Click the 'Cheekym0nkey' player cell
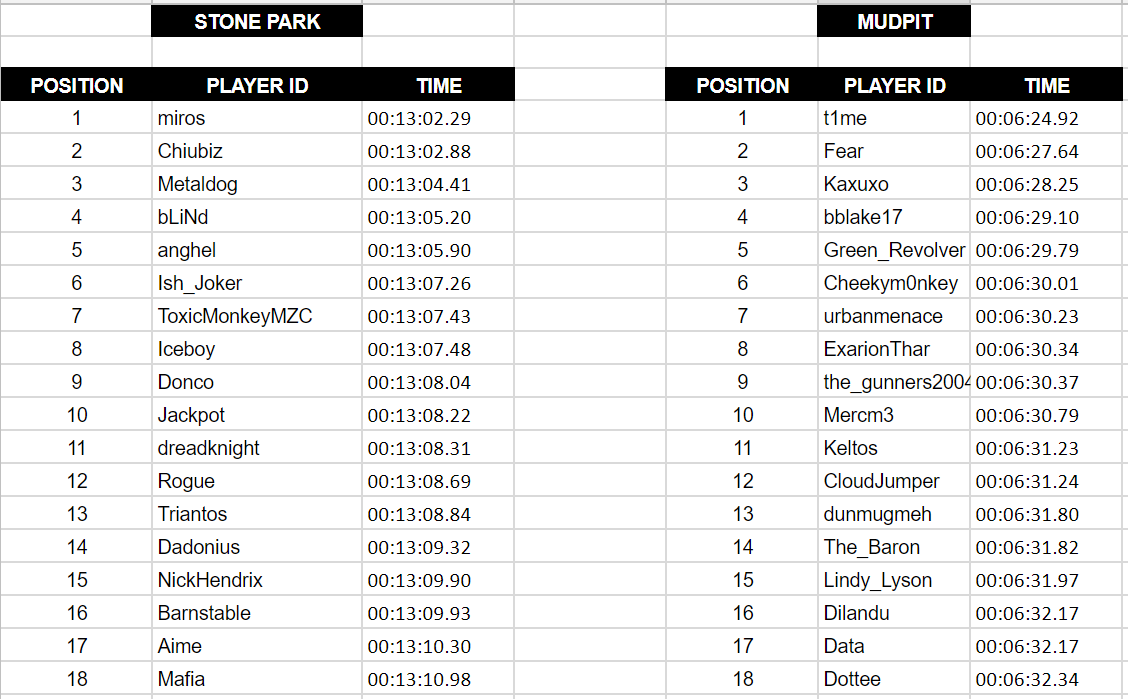 [894, 283]
